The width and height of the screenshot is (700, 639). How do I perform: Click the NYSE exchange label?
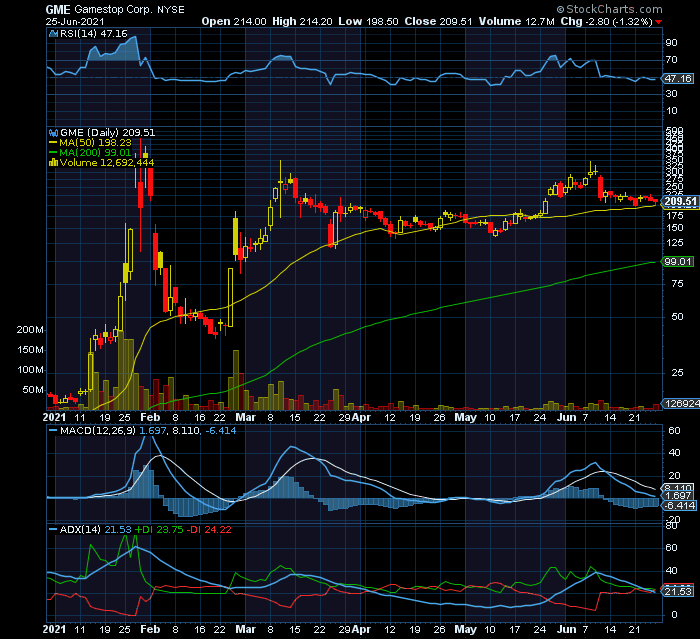171,10
